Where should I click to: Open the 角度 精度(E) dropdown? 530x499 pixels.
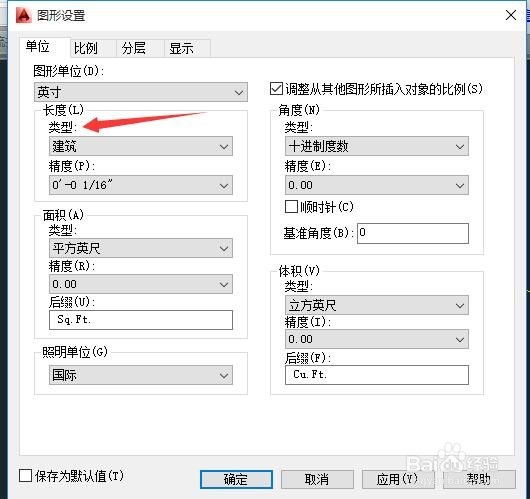377,185
